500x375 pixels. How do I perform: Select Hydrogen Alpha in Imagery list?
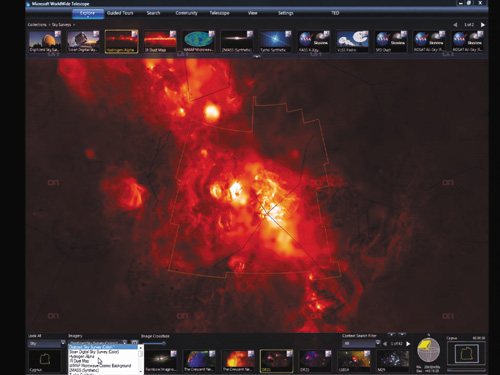click(x=82, y=357)
